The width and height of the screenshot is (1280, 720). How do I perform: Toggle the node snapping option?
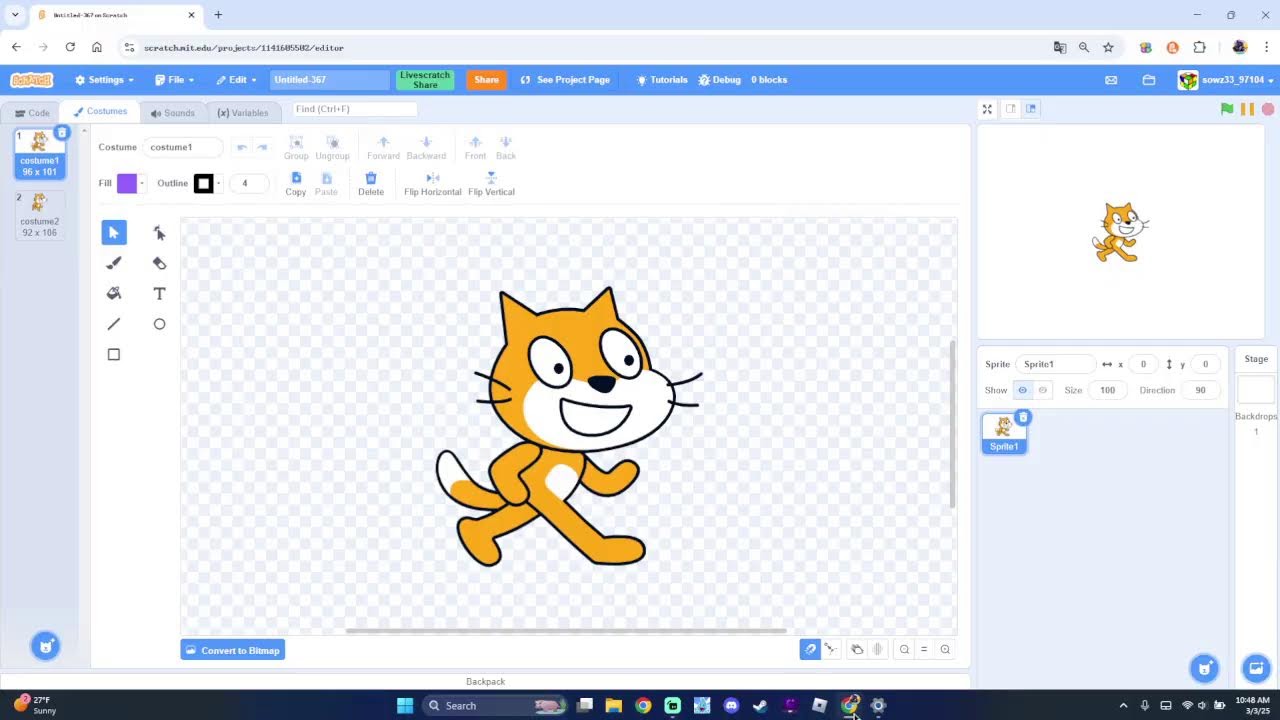click(x=830, y=650)
